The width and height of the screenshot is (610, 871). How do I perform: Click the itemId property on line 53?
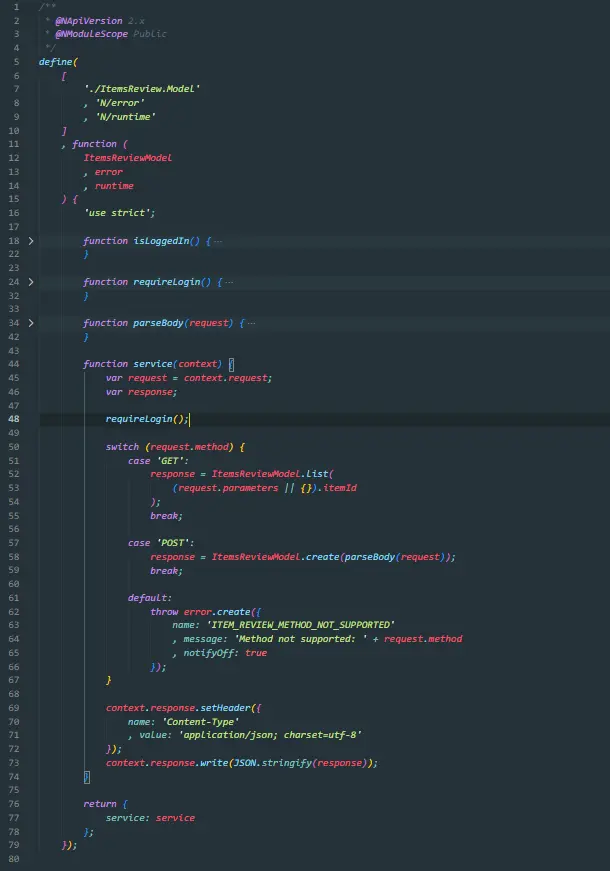point(340,488)
